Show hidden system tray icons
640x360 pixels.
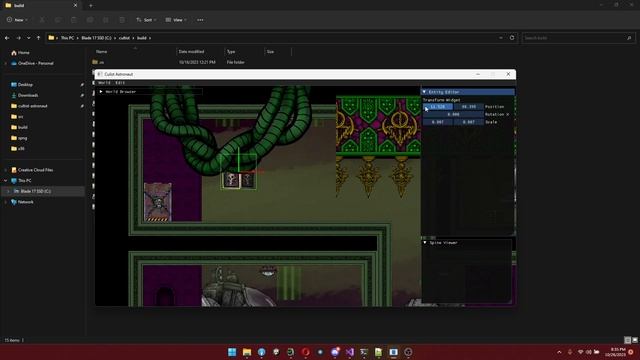click(x=559, y=352)
